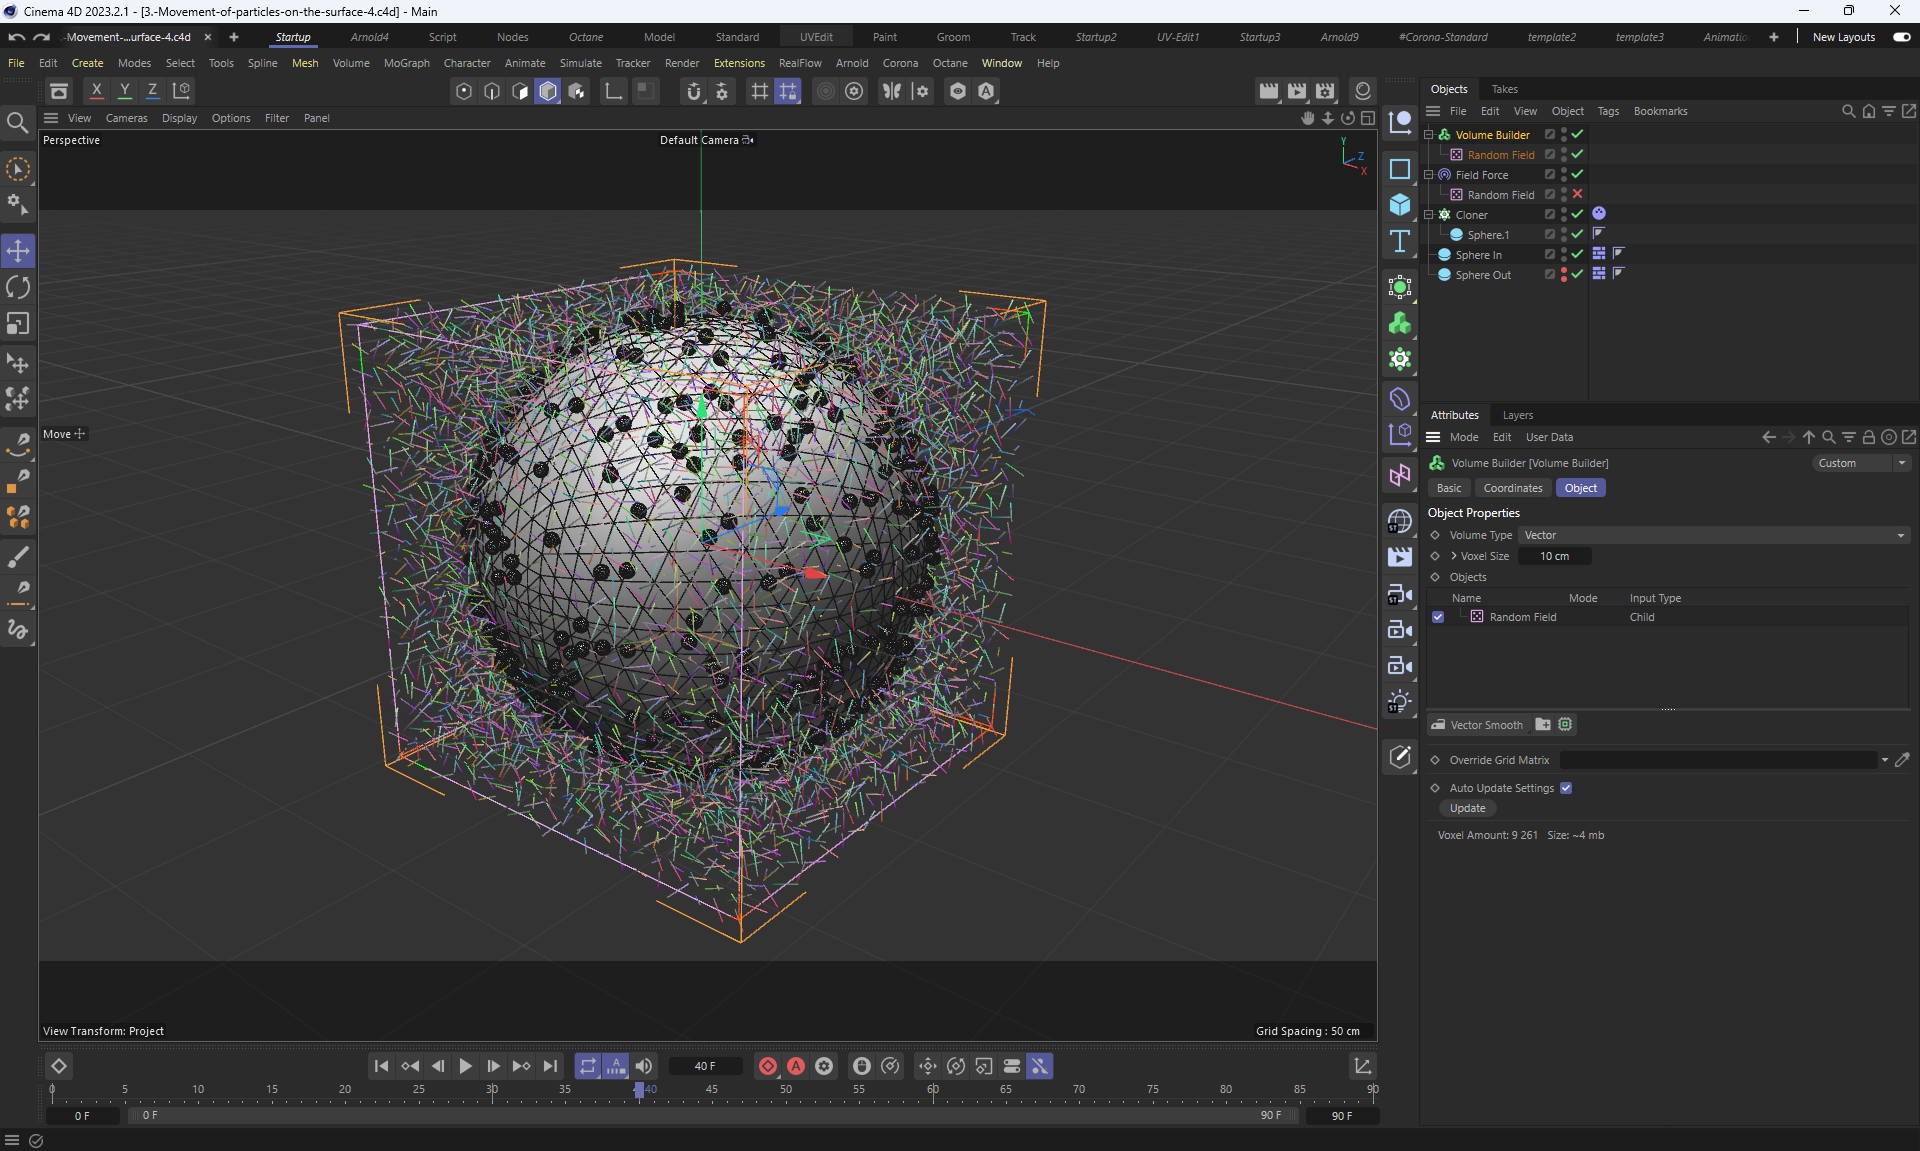Select the Rotate tool in left toolbar
The image size is (1920, 1151).
(x=18, y=288)
